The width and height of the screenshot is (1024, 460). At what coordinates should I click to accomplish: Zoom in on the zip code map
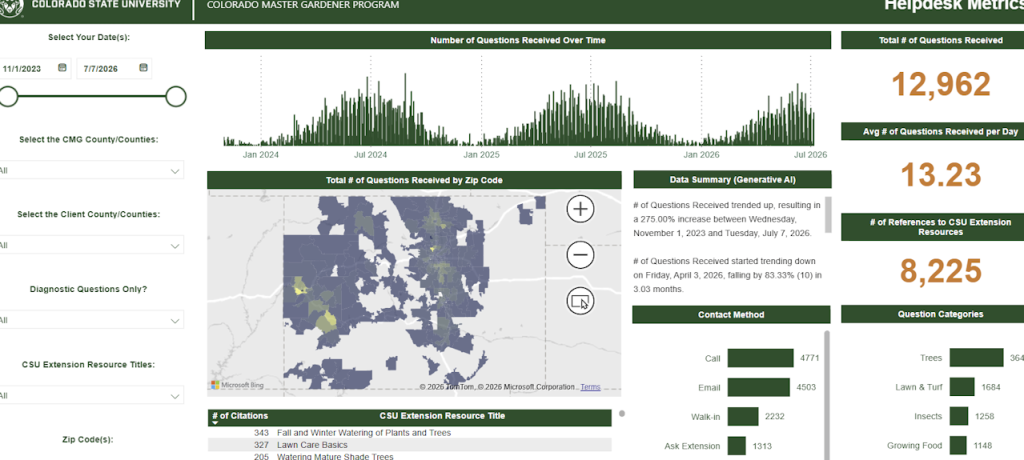click(x=580, y=209)
